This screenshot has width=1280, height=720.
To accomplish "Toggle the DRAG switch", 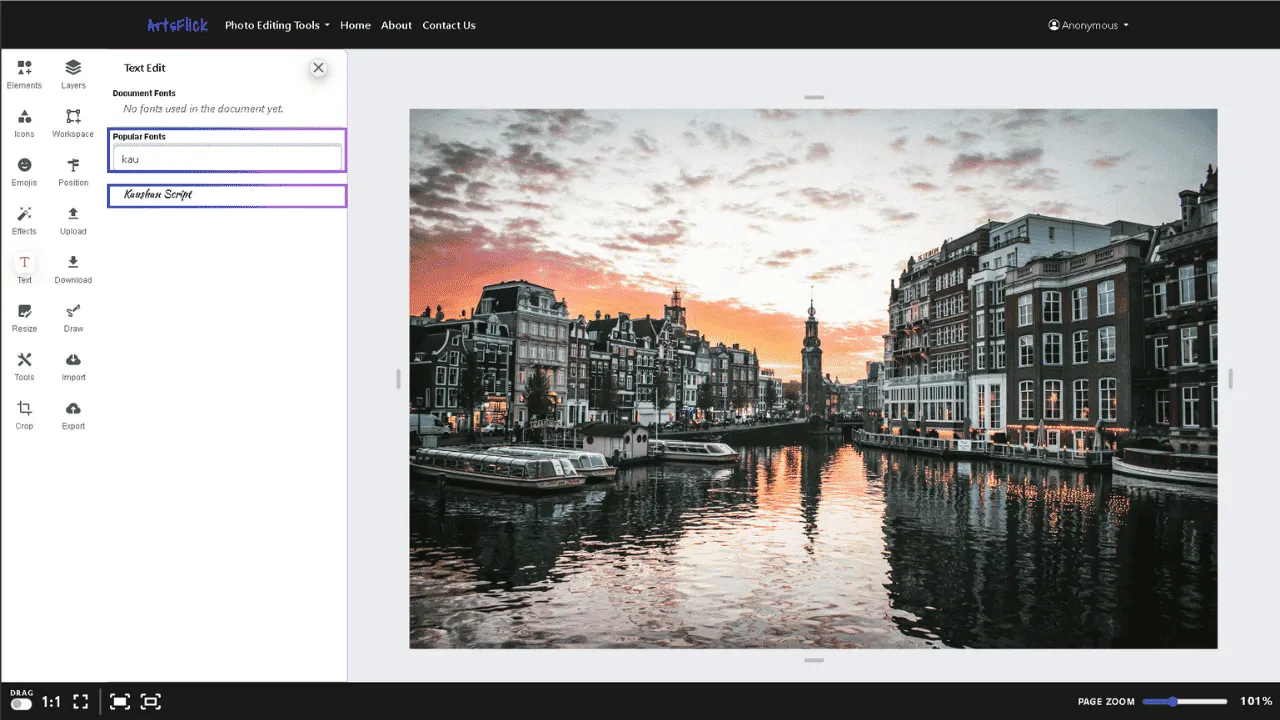I will coord(21,704).
